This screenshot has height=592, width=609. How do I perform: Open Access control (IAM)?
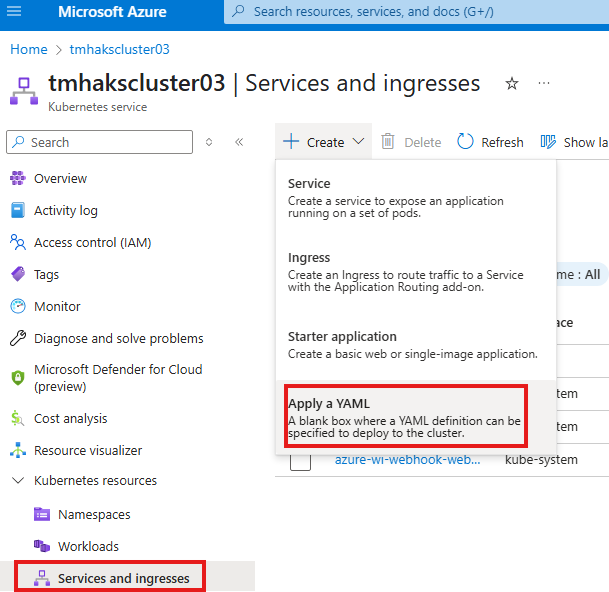pyautogui.click(x=92, y=242)
